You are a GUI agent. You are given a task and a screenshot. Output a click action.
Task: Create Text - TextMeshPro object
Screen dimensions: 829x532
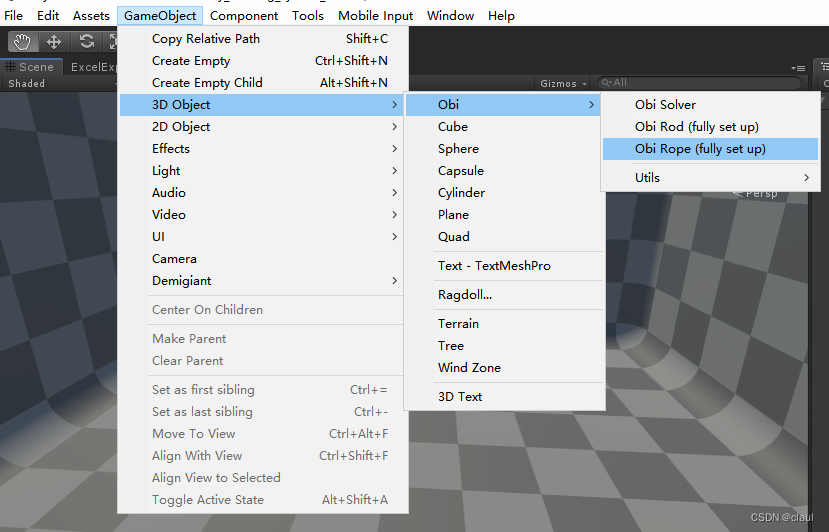tap(503, 266)
